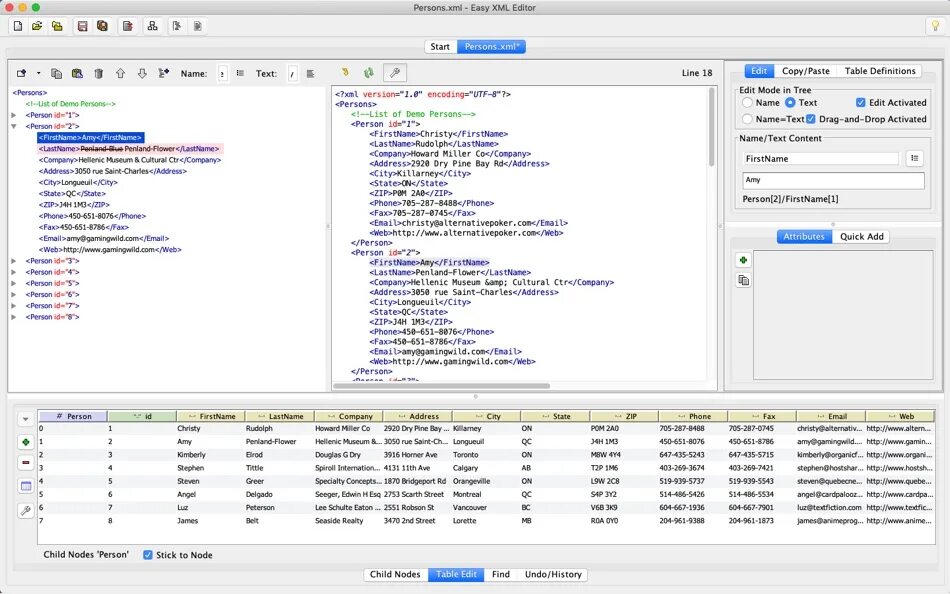
Task: Expand the Person id="6" tree node
Action: 14,295
